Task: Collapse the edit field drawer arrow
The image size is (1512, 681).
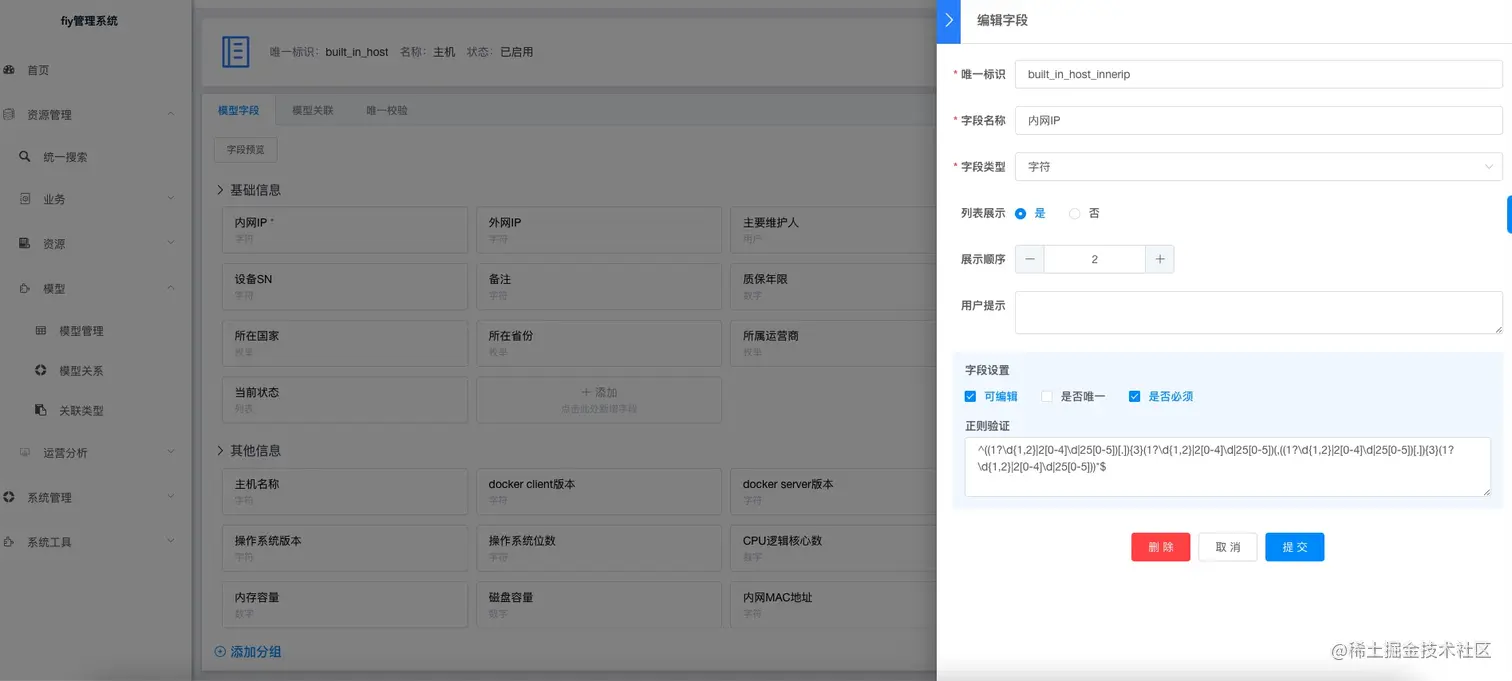Action: (948, 20)
